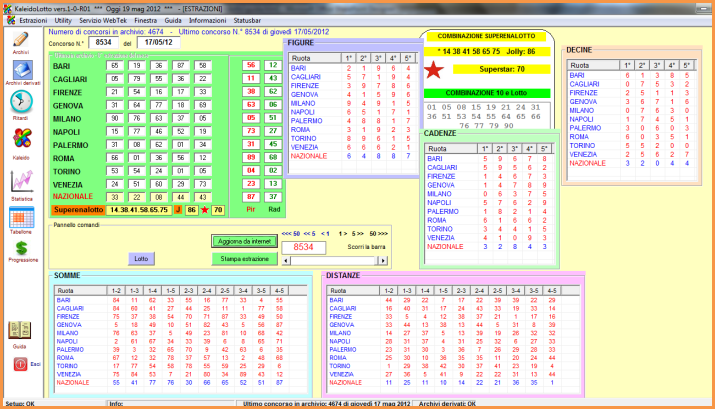
Task: Advance one draw with 1 >
Action: pos(342,233)
